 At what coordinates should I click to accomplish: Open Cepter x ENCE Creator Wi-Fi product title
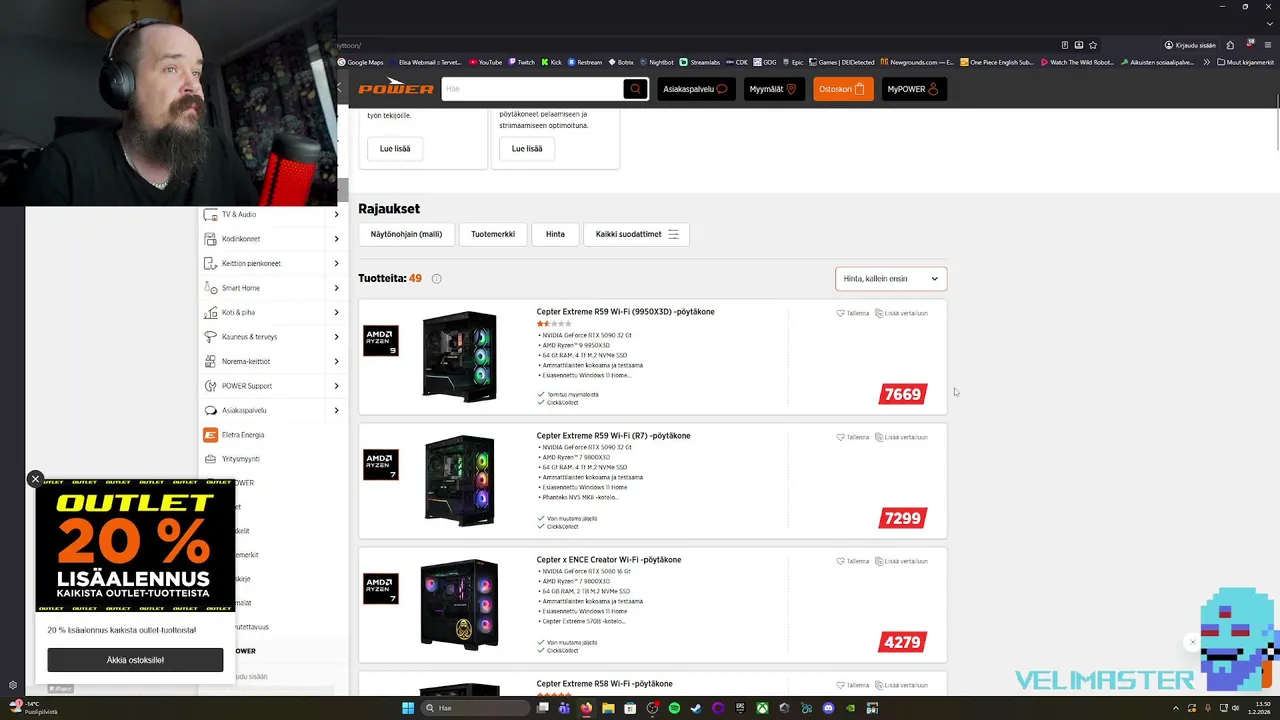pyautogui.click(x=609, y=560)
